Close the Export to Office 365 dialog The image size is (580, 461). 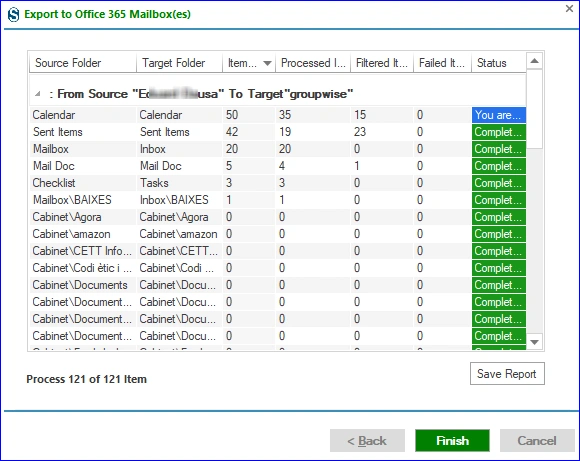tap(569, 9)
